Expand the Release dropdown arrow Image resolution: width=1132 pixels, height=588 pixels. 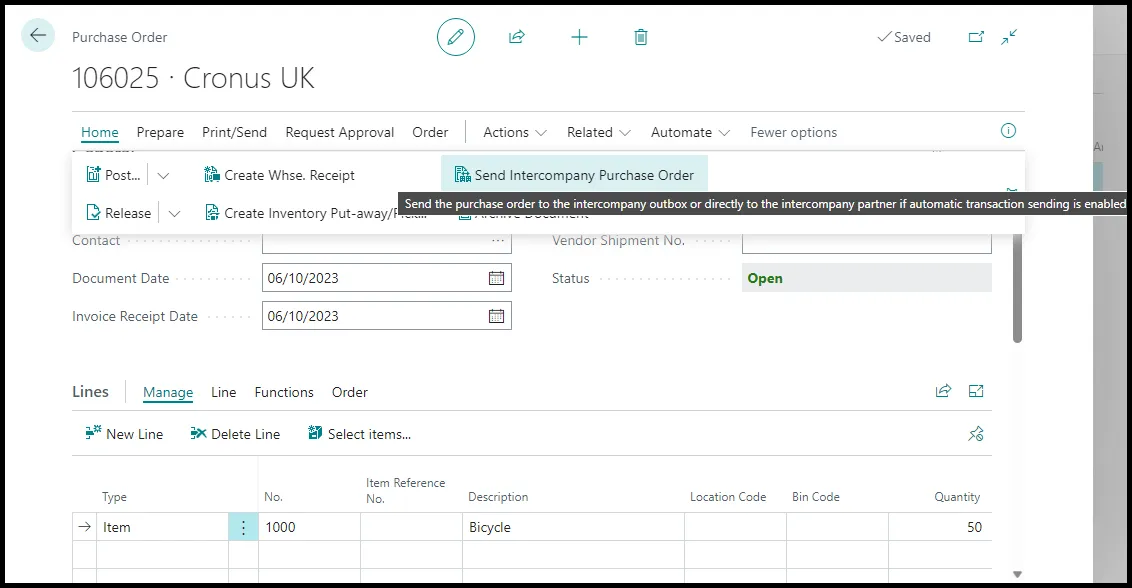pos(174,214)
